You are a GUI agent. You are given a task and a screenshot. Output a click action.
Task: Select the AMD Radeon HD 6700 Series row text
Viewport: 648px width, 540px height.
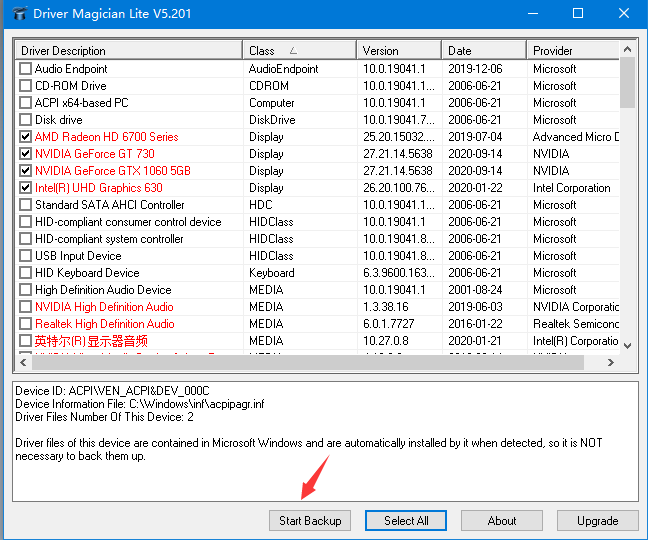click(107, 137)
